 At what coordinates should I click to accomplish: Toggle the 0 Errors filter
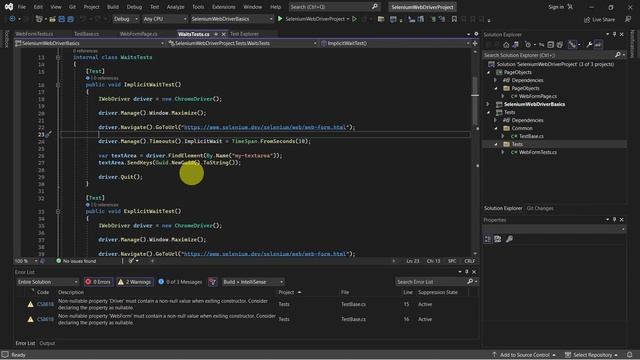click(98, 282)
